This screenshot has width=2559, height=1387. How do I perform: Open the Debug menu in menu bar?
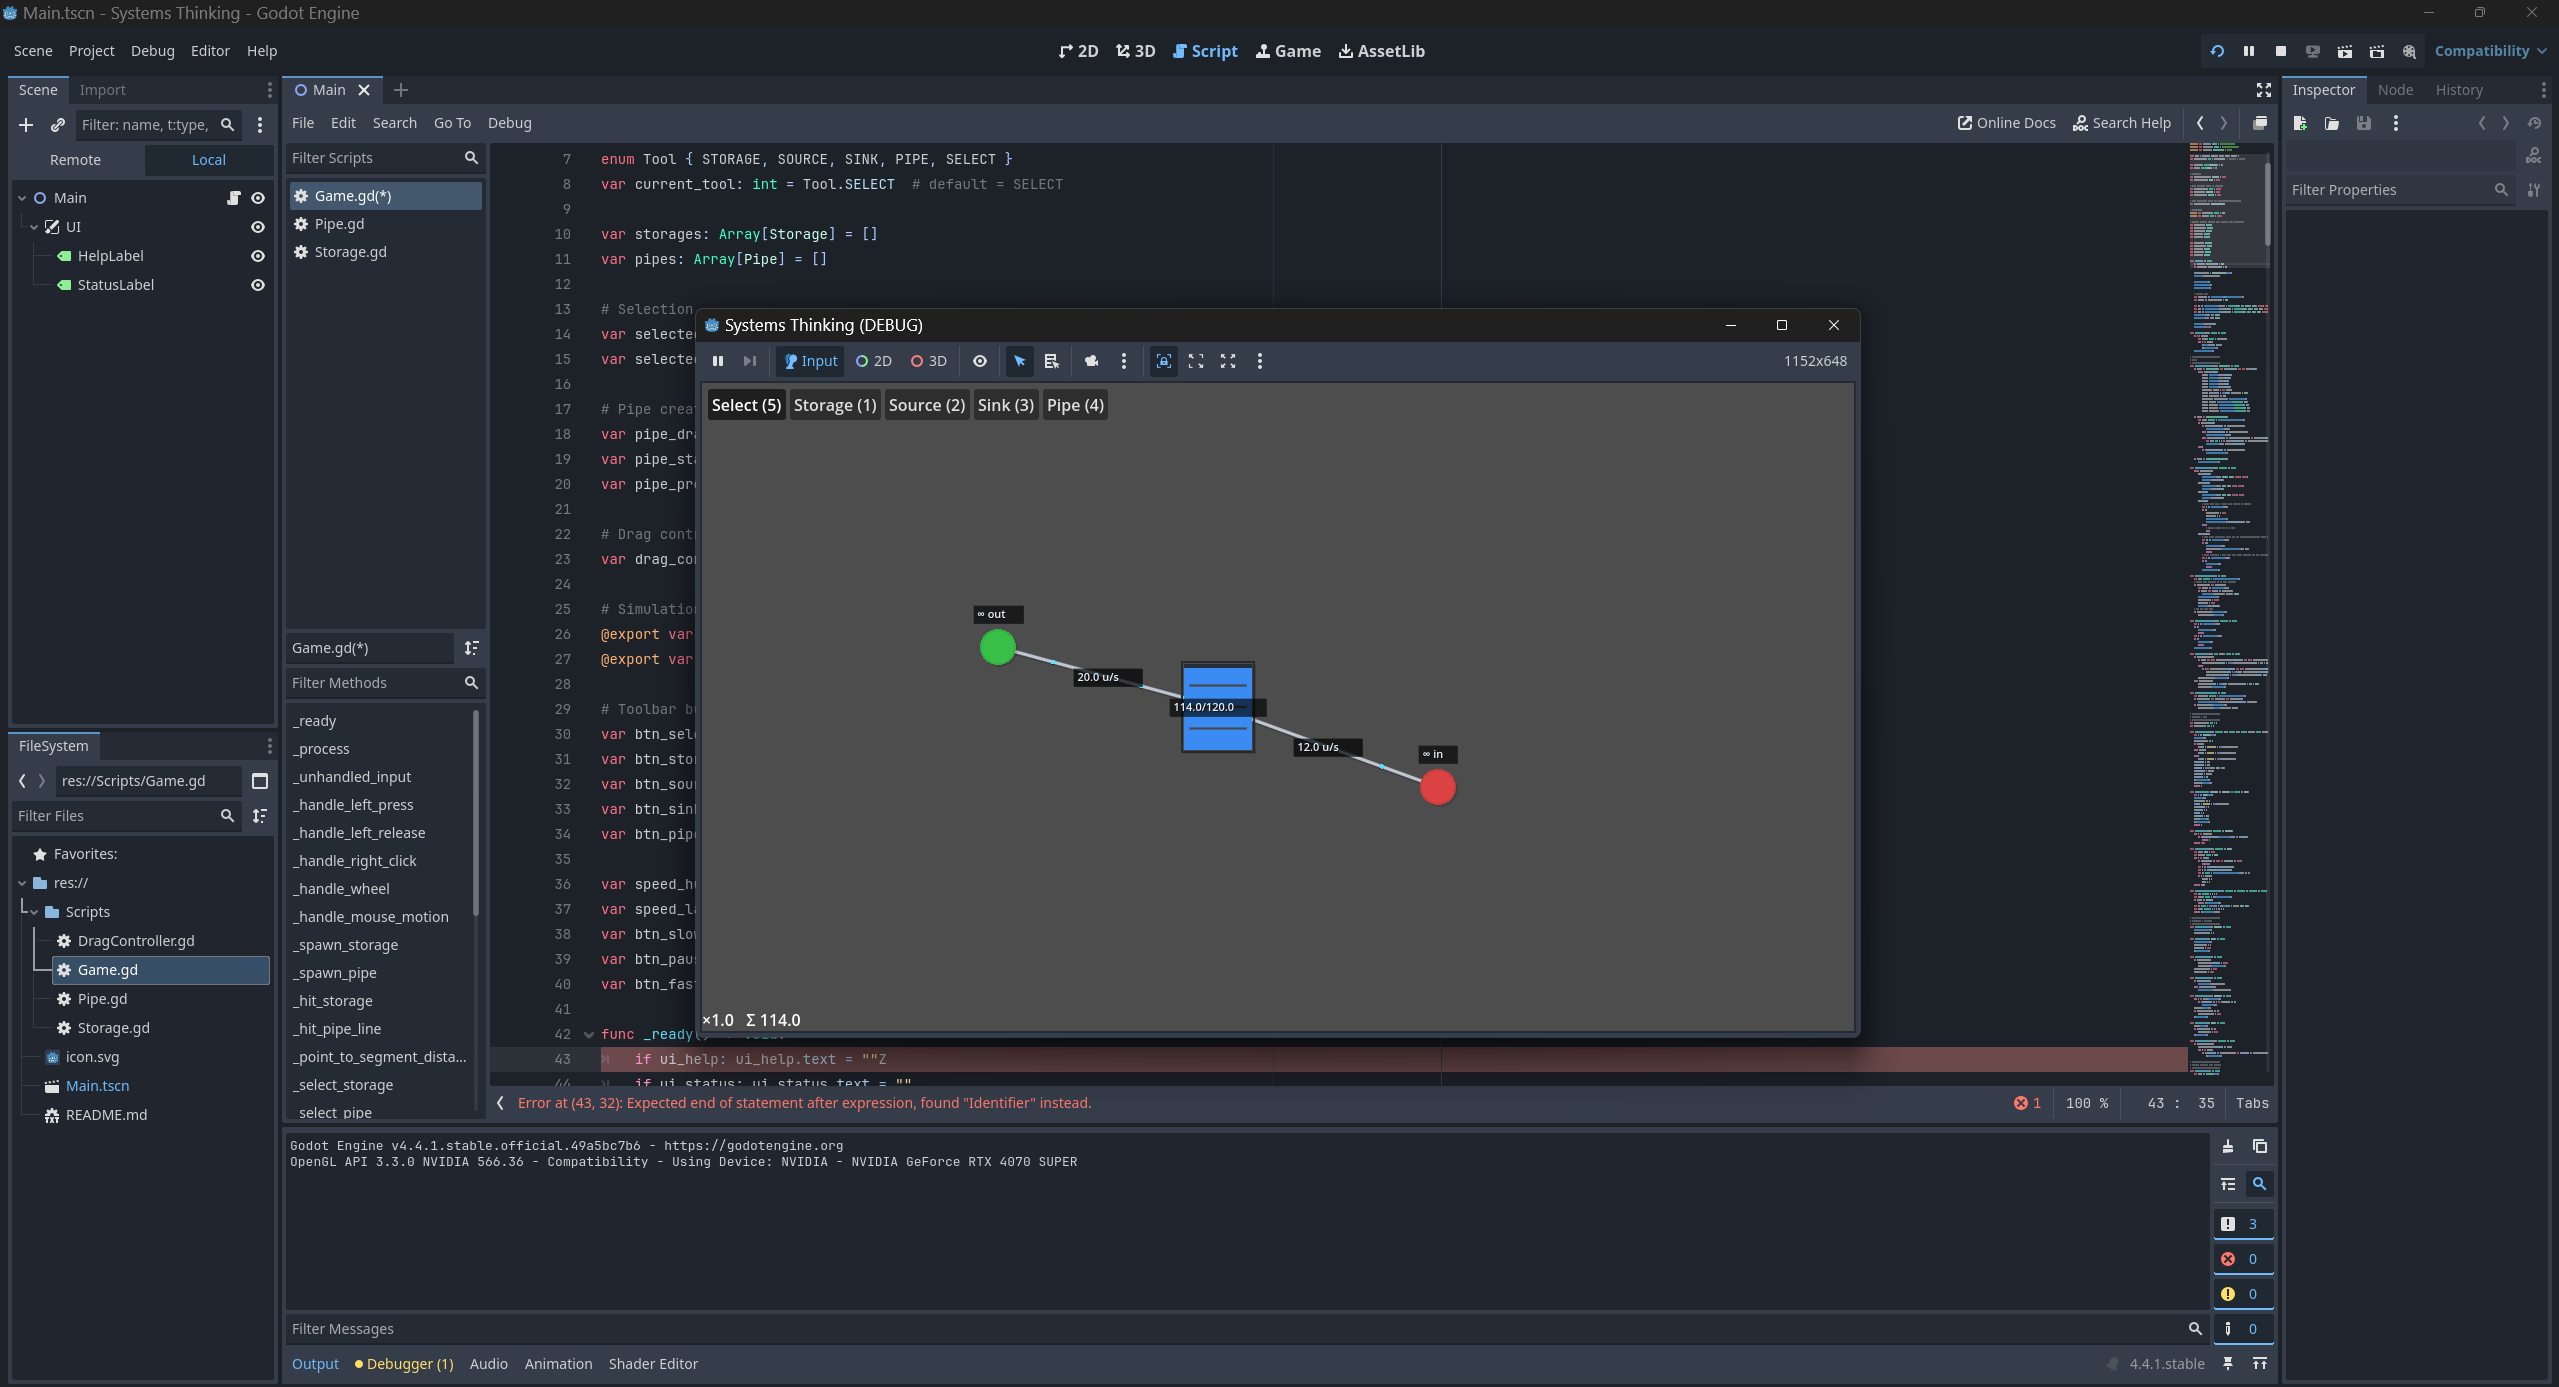(152, 51)
